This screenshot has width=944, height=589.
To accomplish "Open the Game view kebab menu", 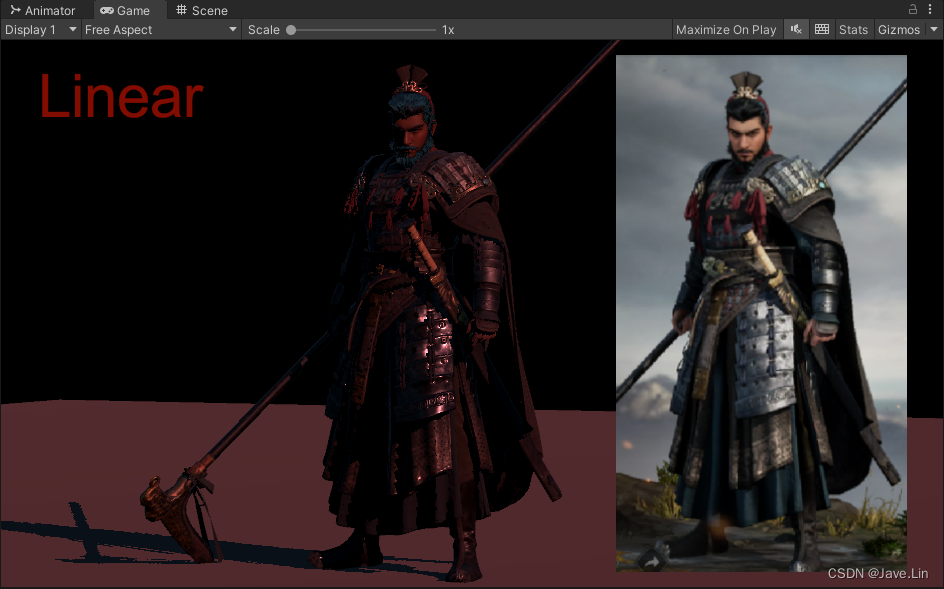I will (932, 9).
